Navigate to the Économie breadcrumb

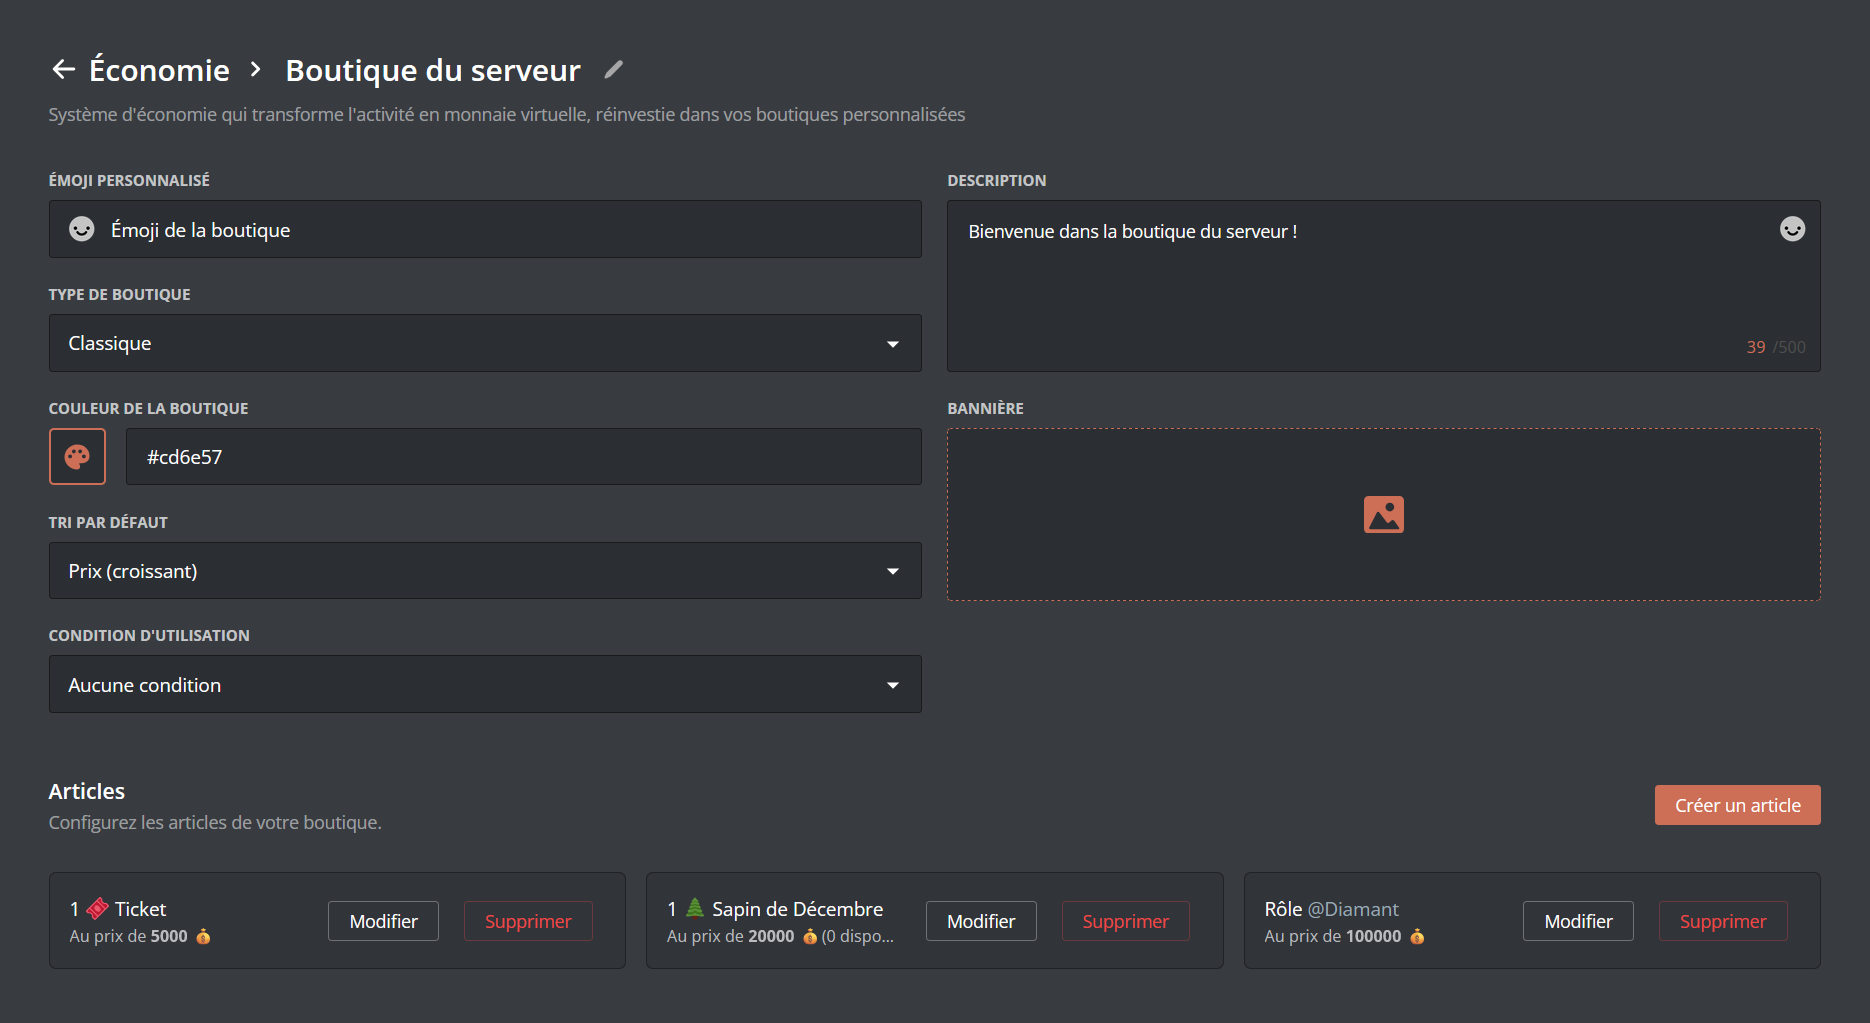(159, 70)
